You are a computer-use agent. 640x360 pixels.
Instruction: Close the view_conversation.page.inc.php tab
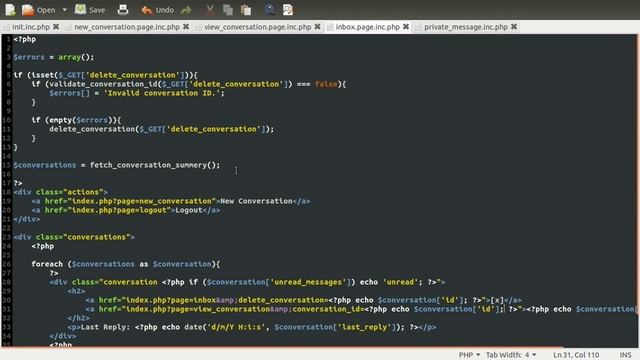(317, 27)
